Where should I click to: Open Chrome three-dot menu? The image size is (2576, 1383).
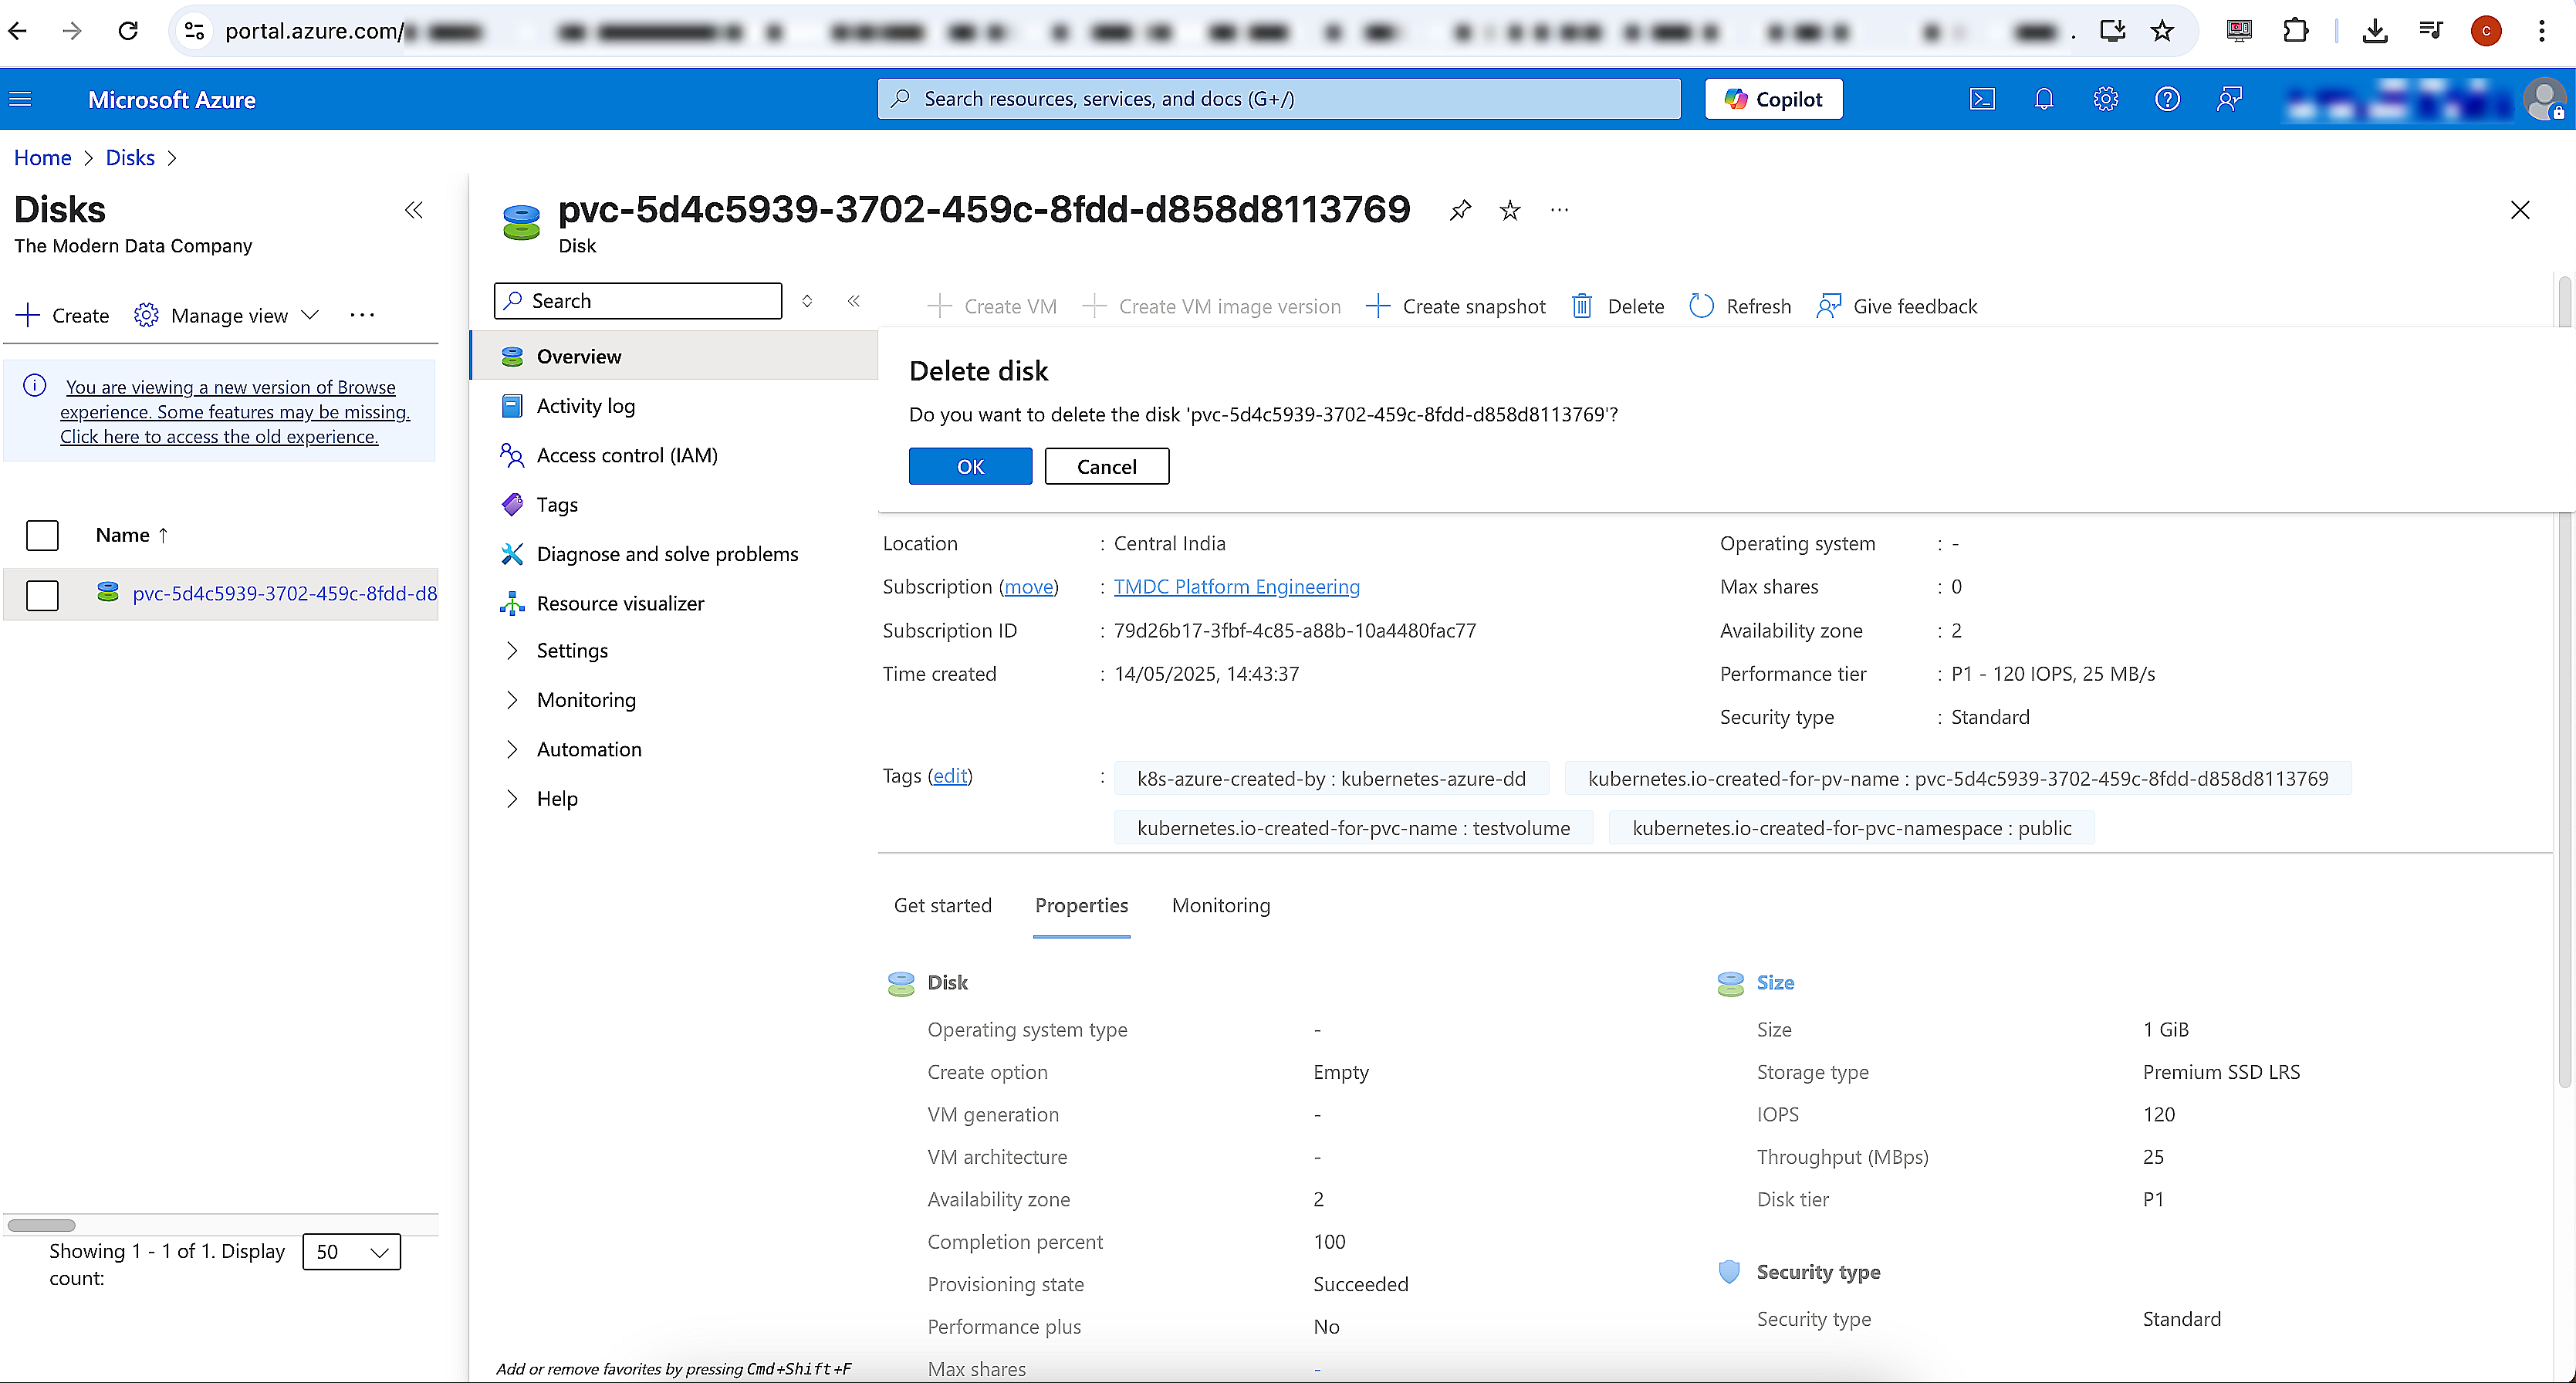(2541, 31)
